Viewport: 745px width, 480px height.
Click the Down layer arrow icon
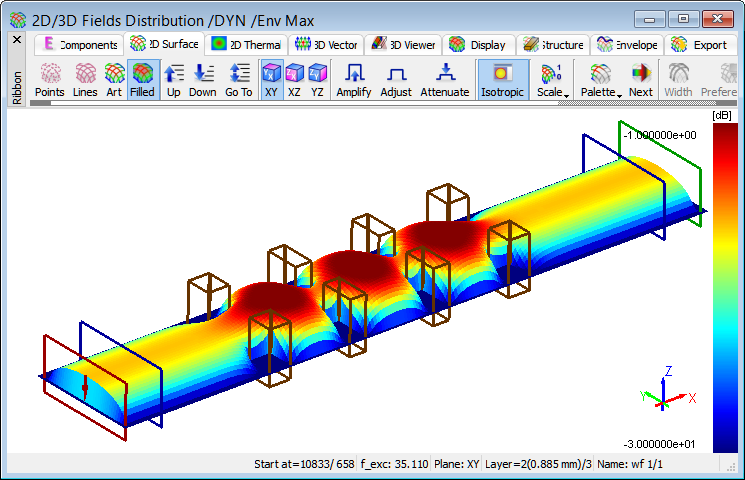(203, 80)
